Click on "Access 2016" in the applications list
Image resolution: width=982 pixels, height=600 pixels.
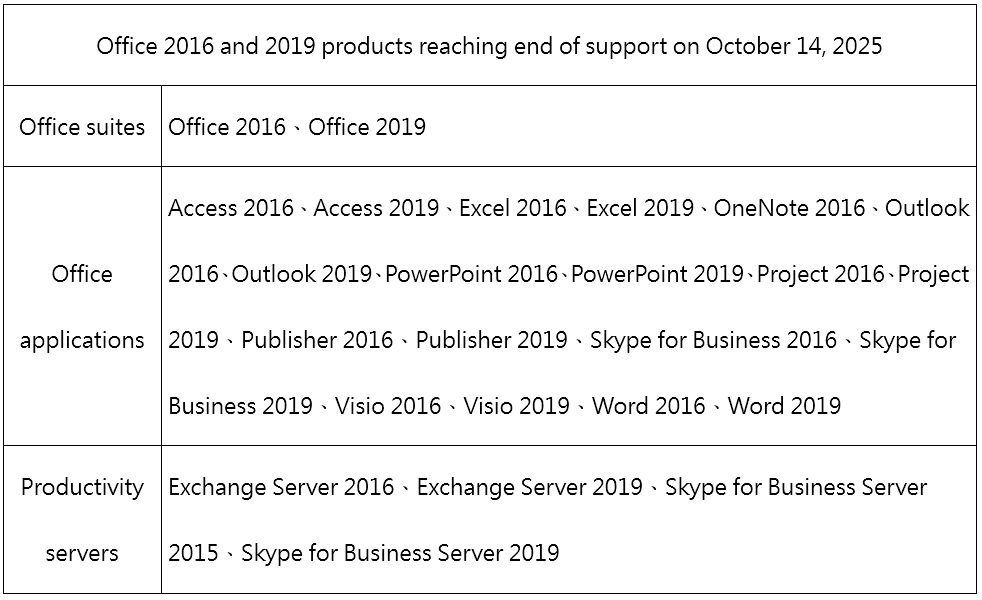(x=231, y=208)
